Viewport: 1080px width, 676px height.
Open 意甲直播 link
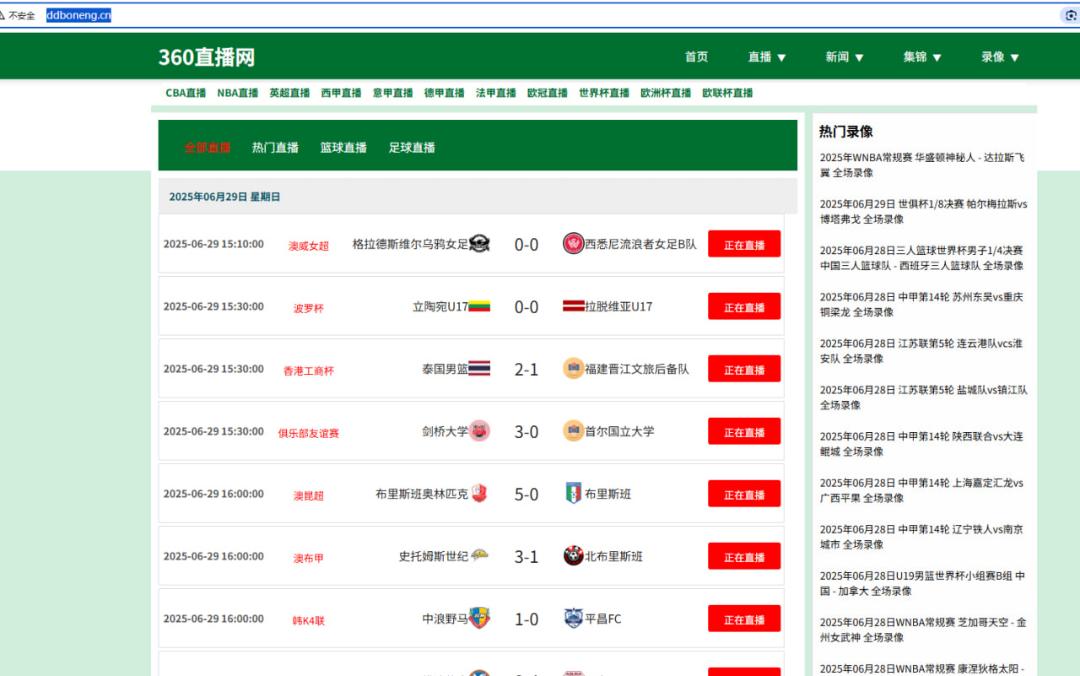[x=393, y=93]
